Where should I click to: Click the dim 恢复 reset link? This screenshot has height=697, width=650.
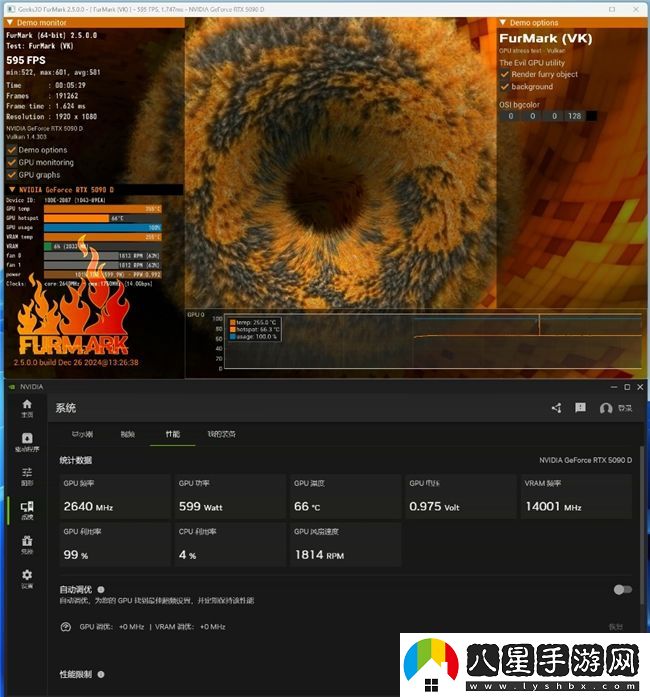click(616, 627)
